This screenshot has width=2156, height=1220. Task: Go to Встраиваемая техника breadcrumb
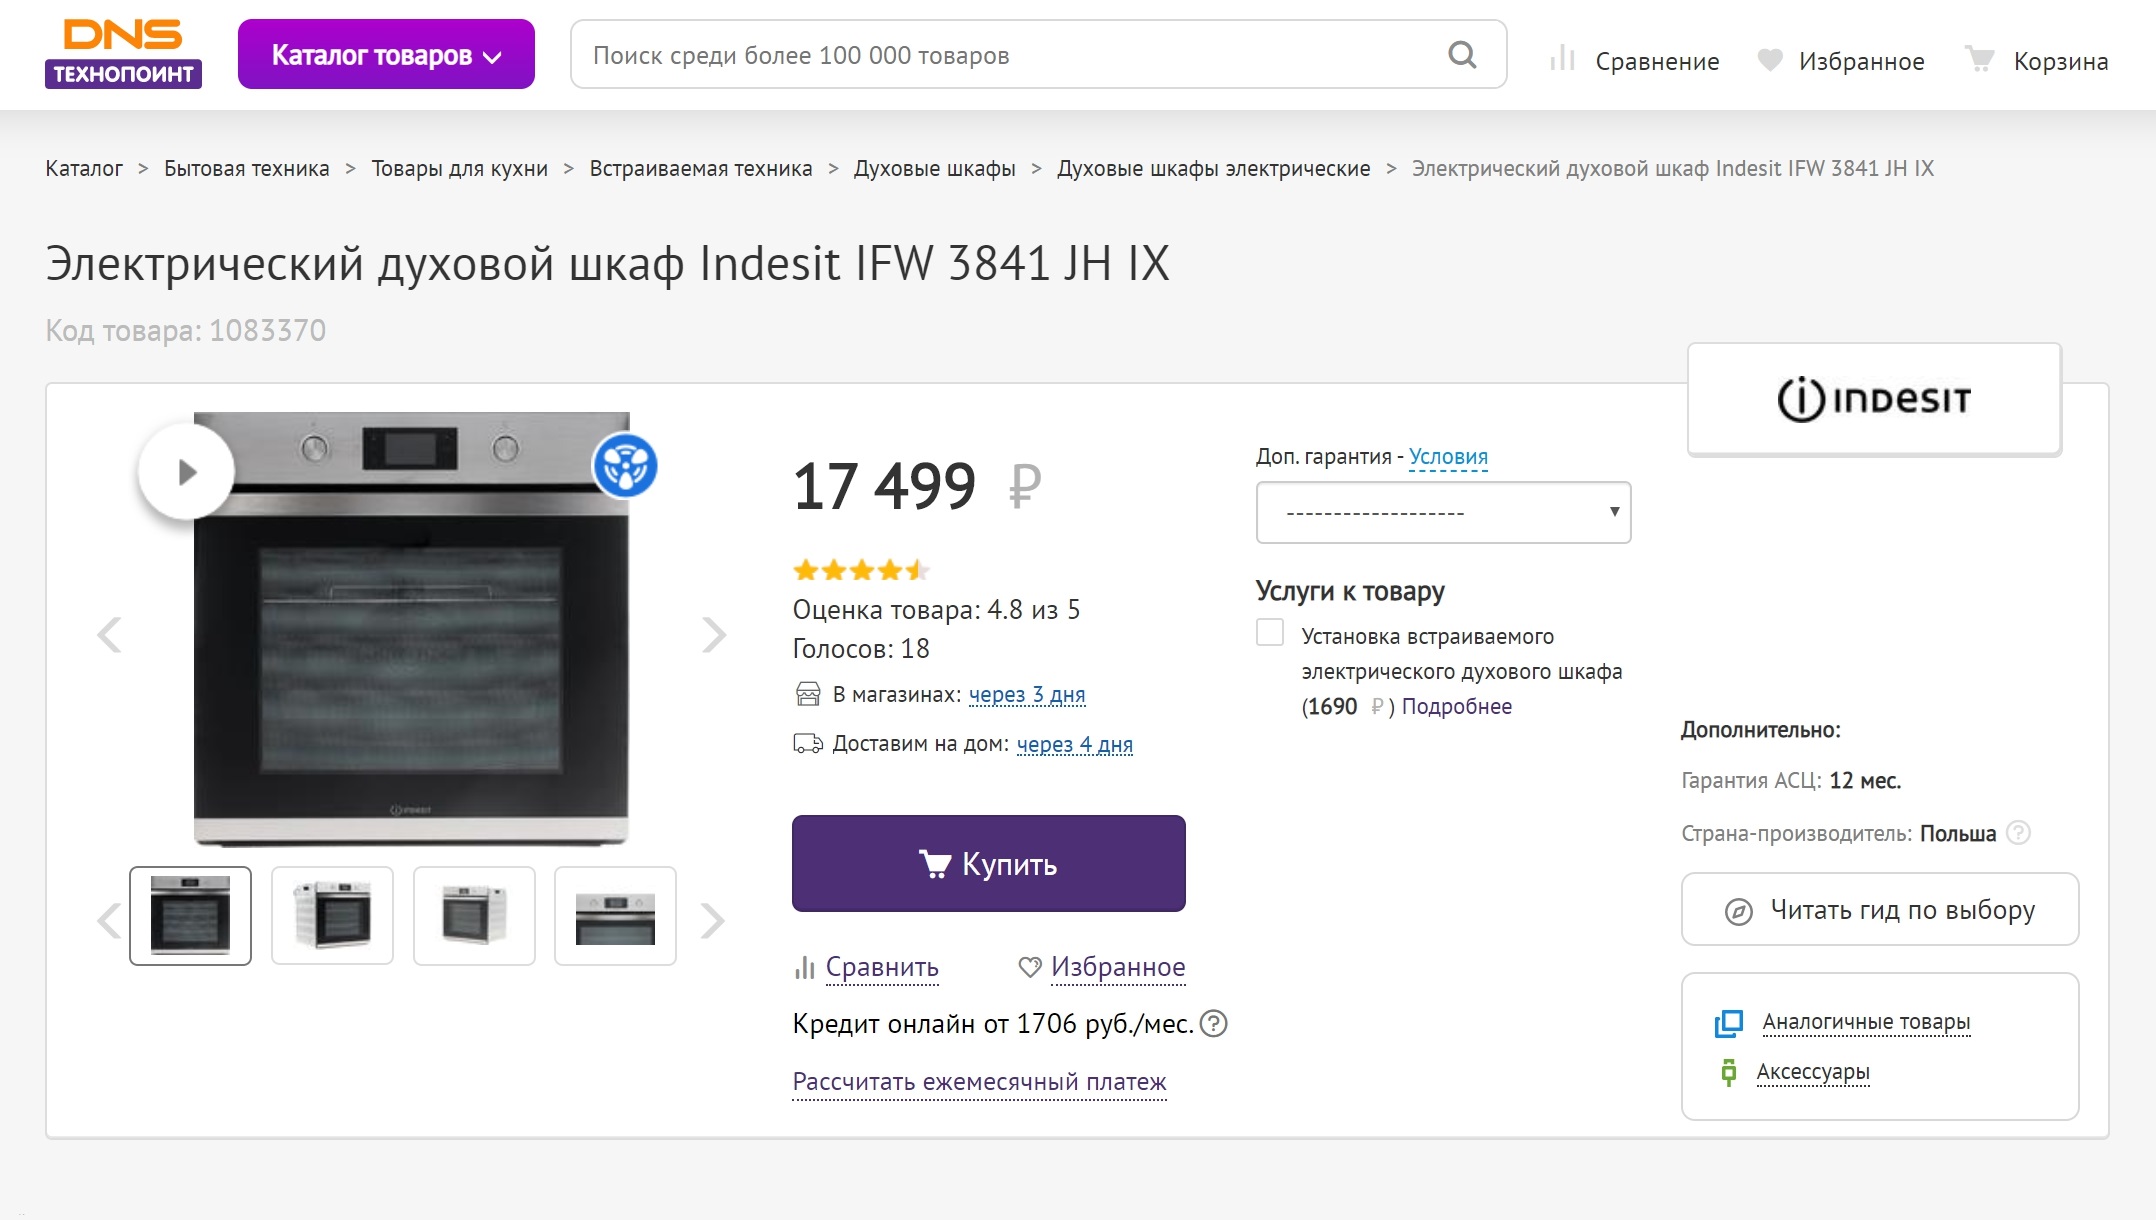tap(701, 168)
